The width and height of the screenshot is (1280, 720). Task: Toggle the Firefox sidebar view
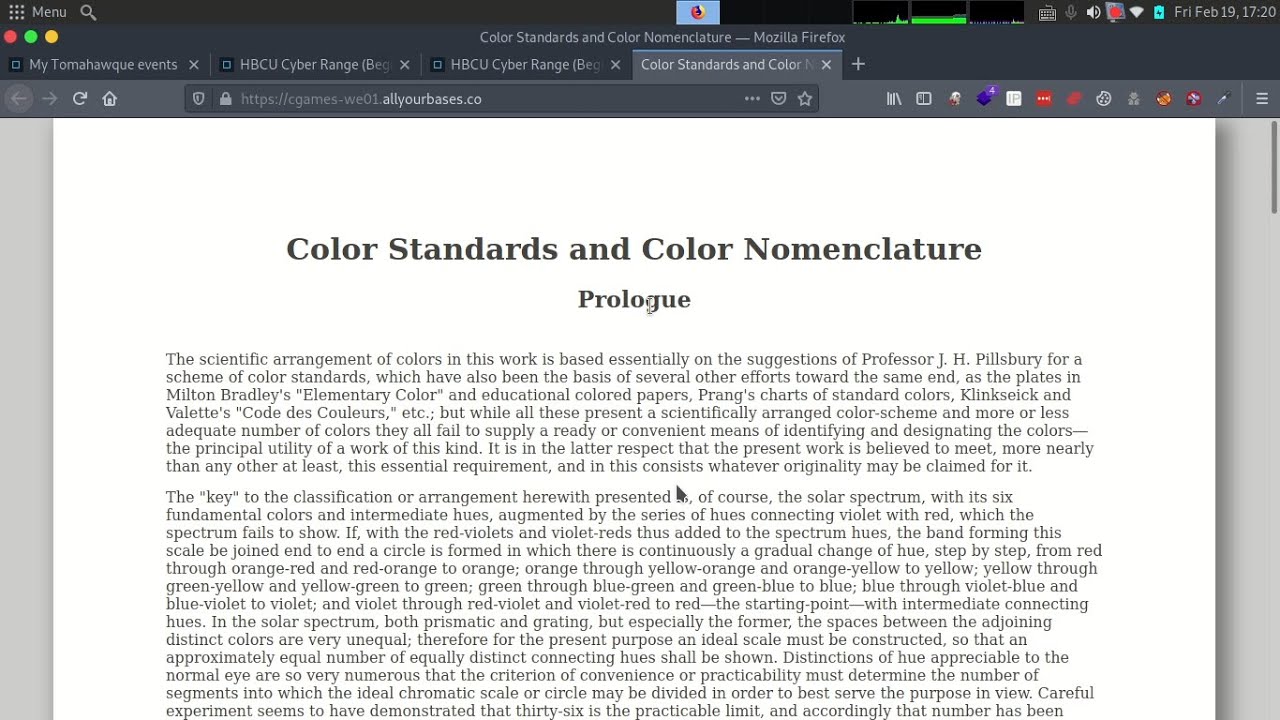[x=924, y=99]
